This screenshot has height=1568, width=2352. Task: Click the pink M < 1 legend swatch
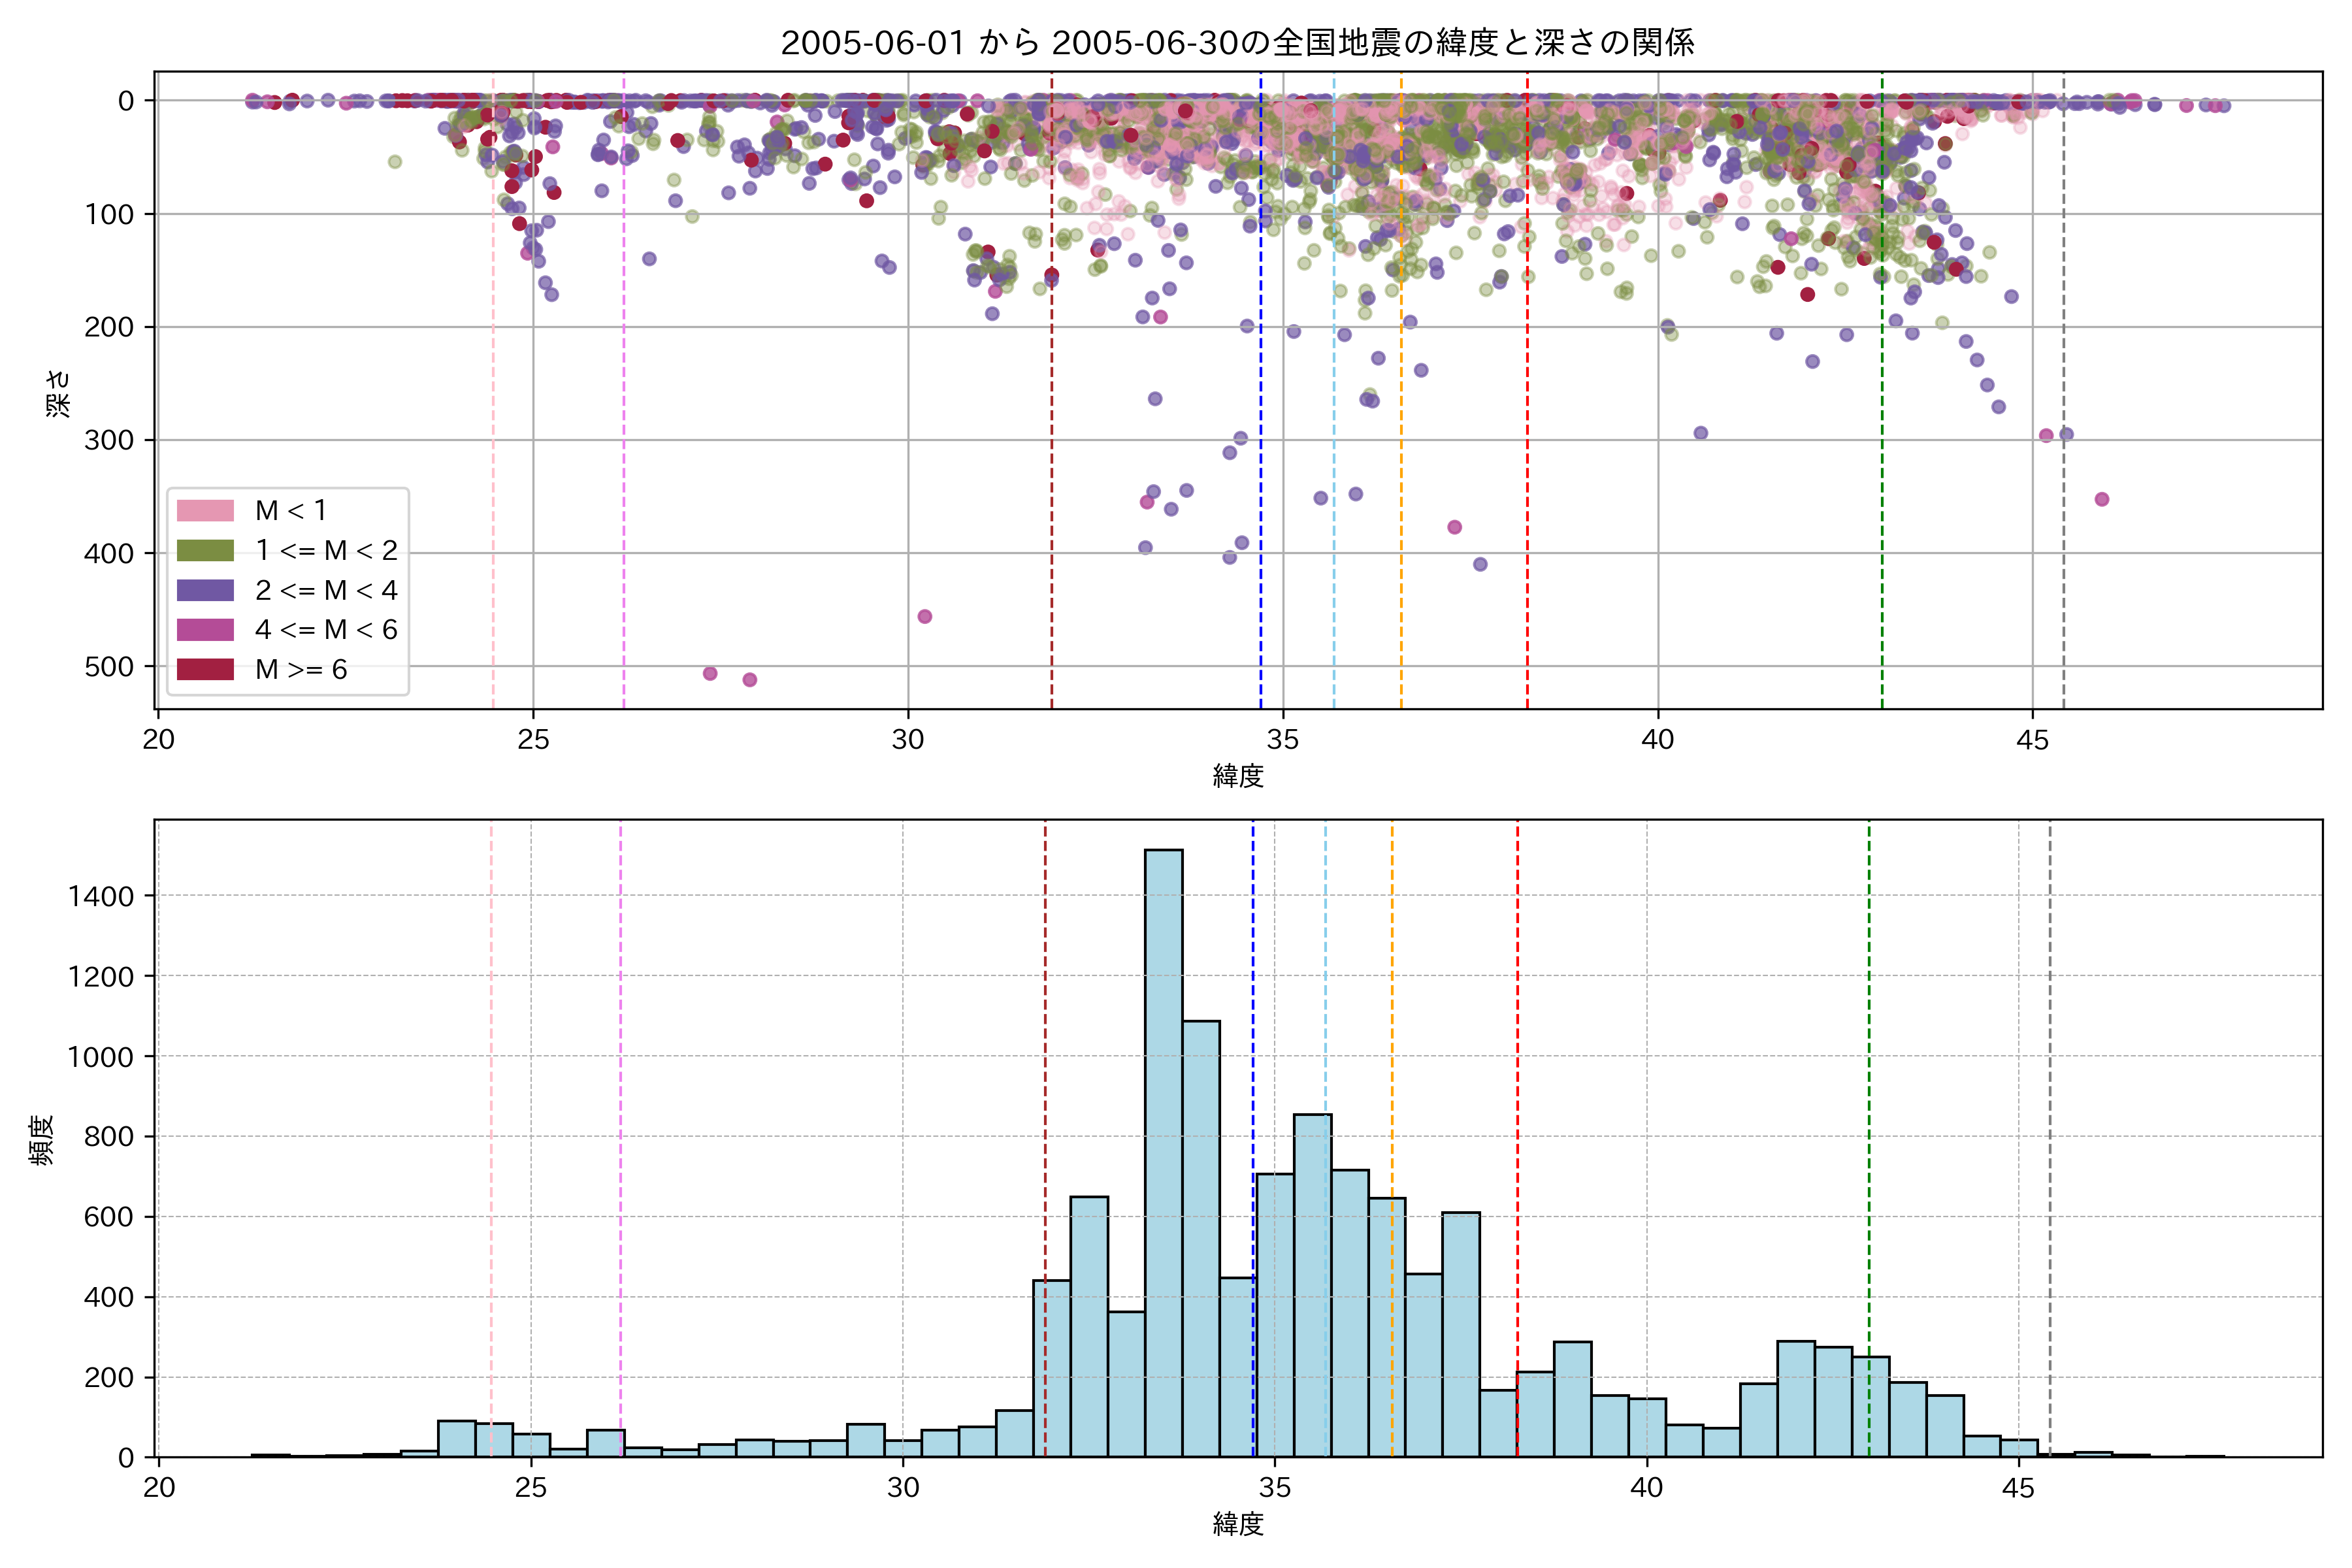pos(205,511)
